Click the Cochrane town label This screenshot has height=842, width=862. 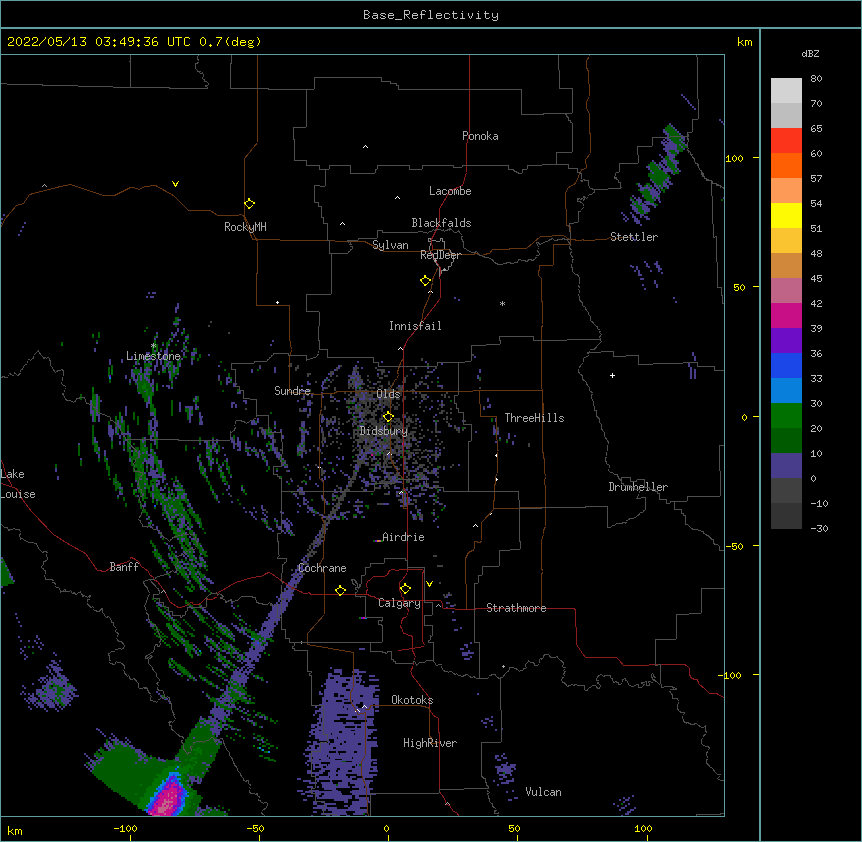coord(322,568)
